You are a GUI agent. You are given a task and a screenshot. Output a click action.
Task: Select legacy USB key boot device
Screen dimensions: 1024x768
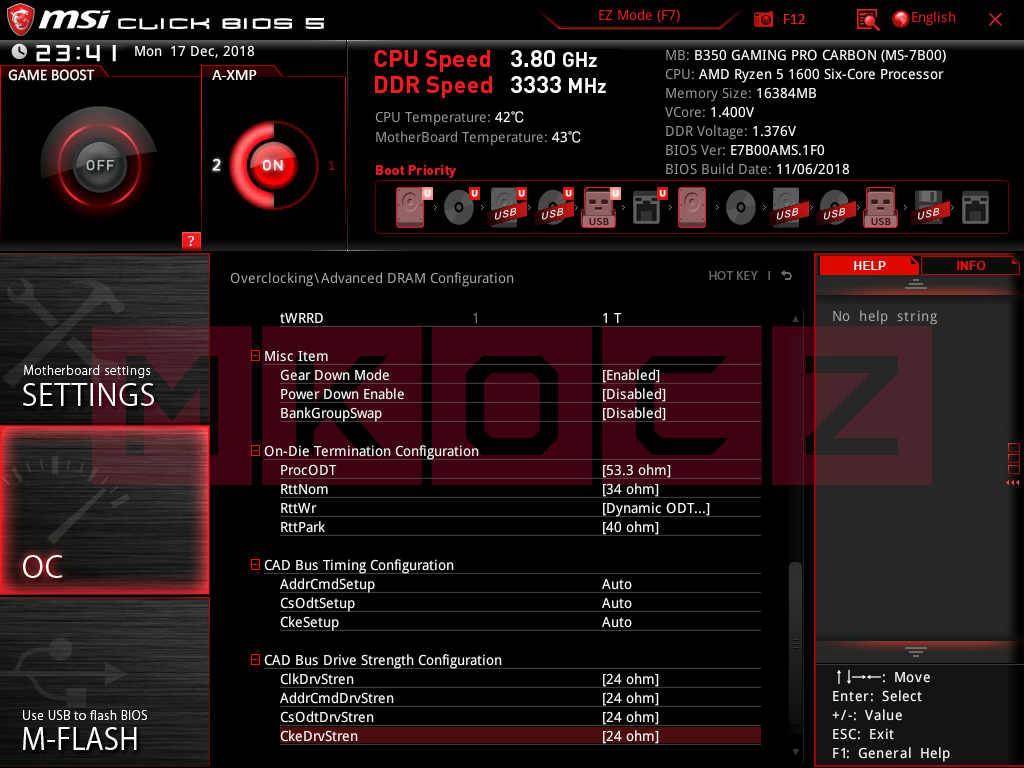tap(881, 208)
